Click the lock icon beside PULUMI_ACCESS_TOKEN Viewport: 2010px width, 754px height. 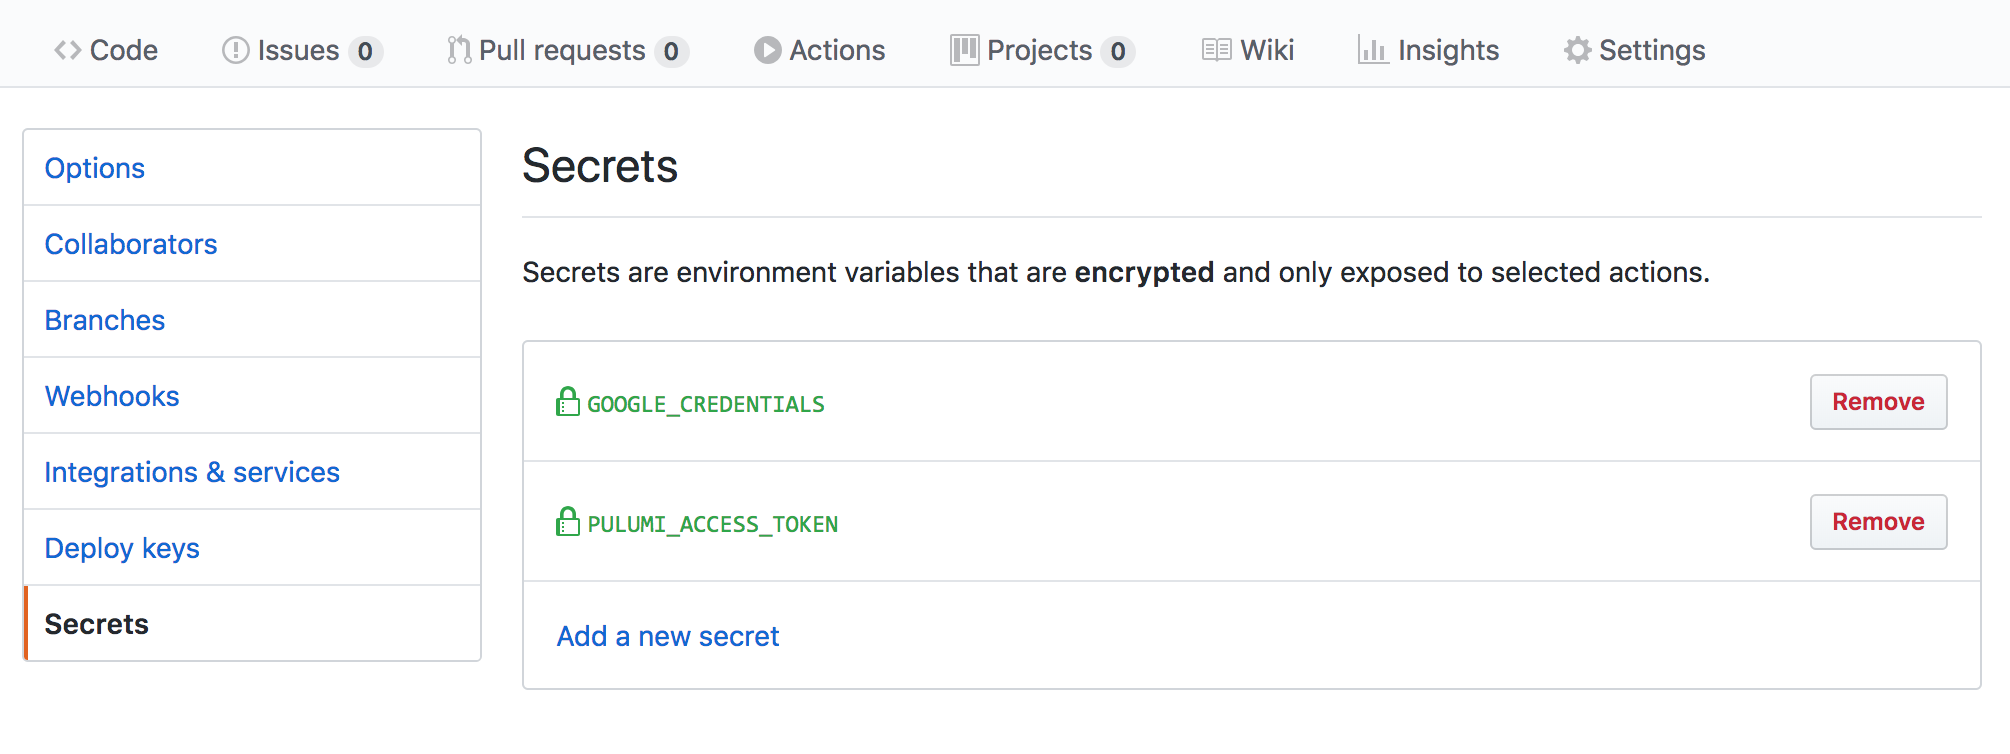pos(568,522)
